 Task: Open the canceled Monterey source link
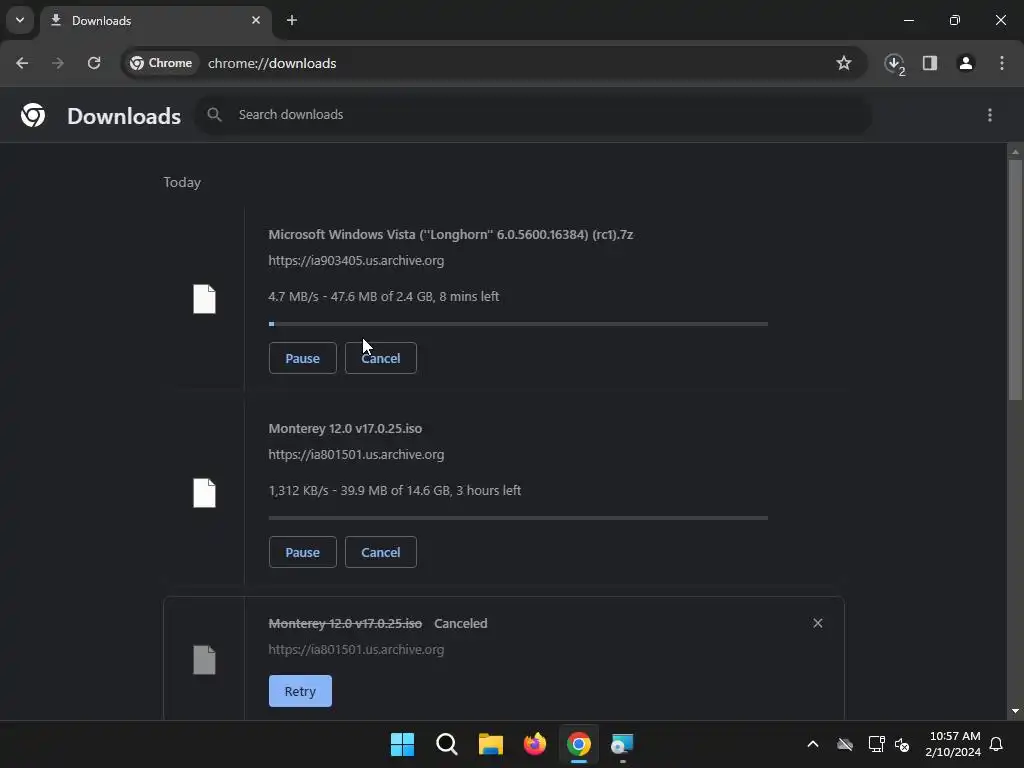click(x=356, y=650)
